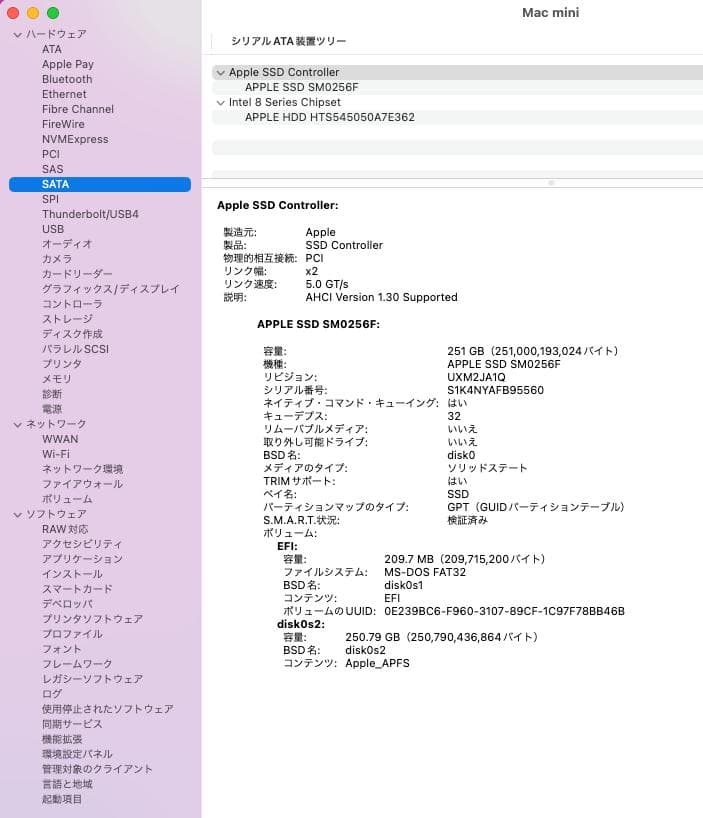This screenshot has width=703, height=818.
Task: Select プリンタソフトウェア entry
Action: [x=92, y=620]
